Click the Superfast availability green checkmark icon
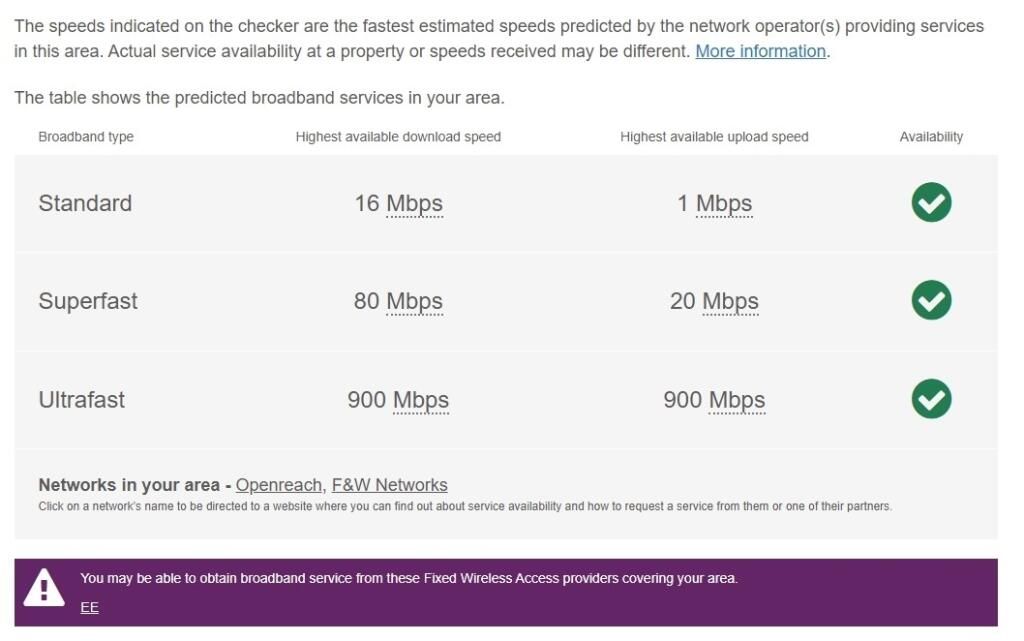Viewport: 1024px width, 641px height. click(931, 300)
